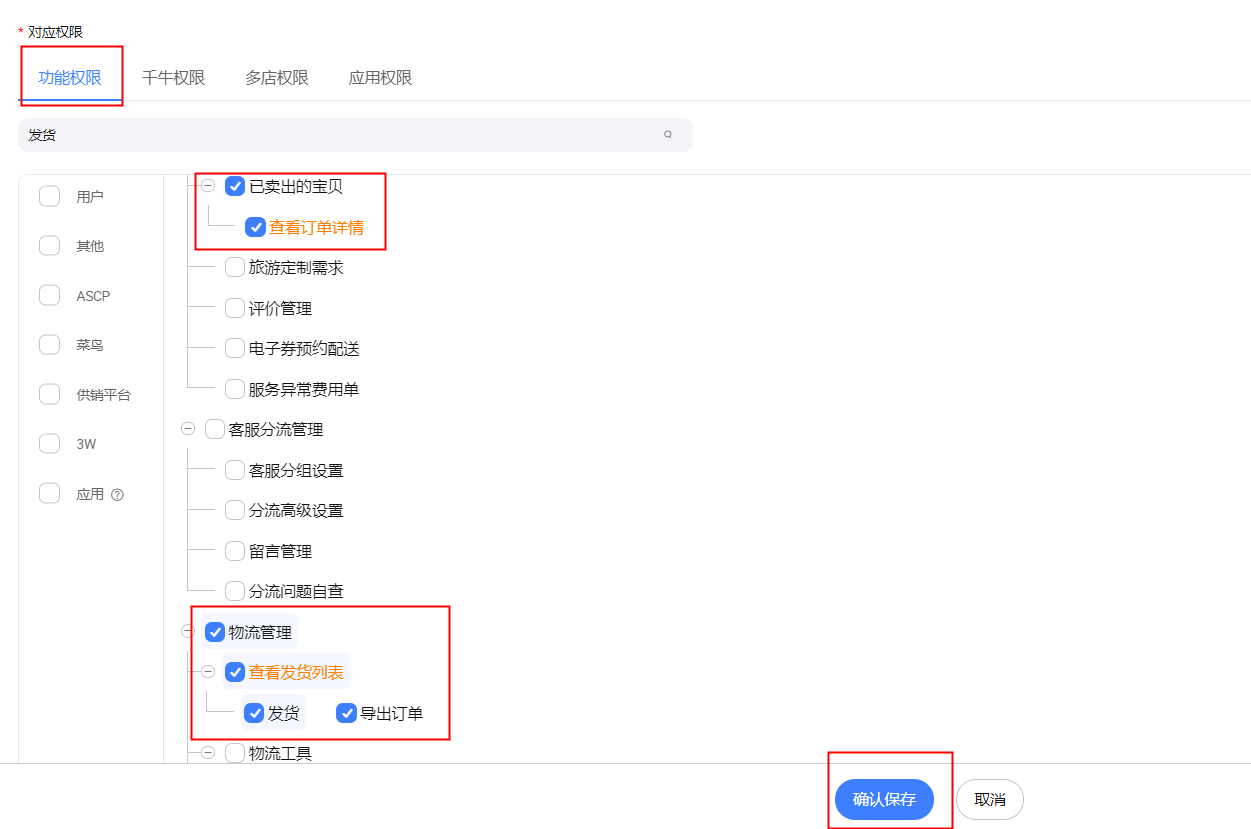
Task: Uncheck the 查看订单详情 checkbox
Action: (255, 227)
